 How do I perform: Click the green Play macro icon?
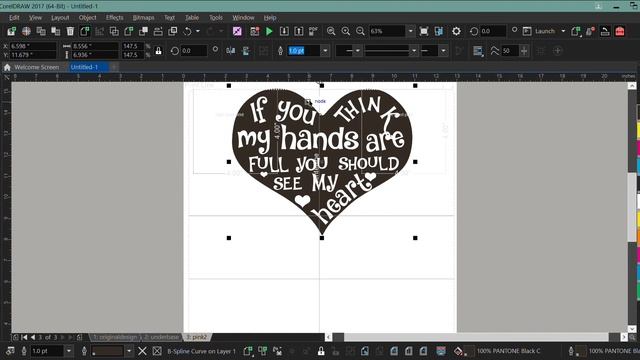point(269,31)
